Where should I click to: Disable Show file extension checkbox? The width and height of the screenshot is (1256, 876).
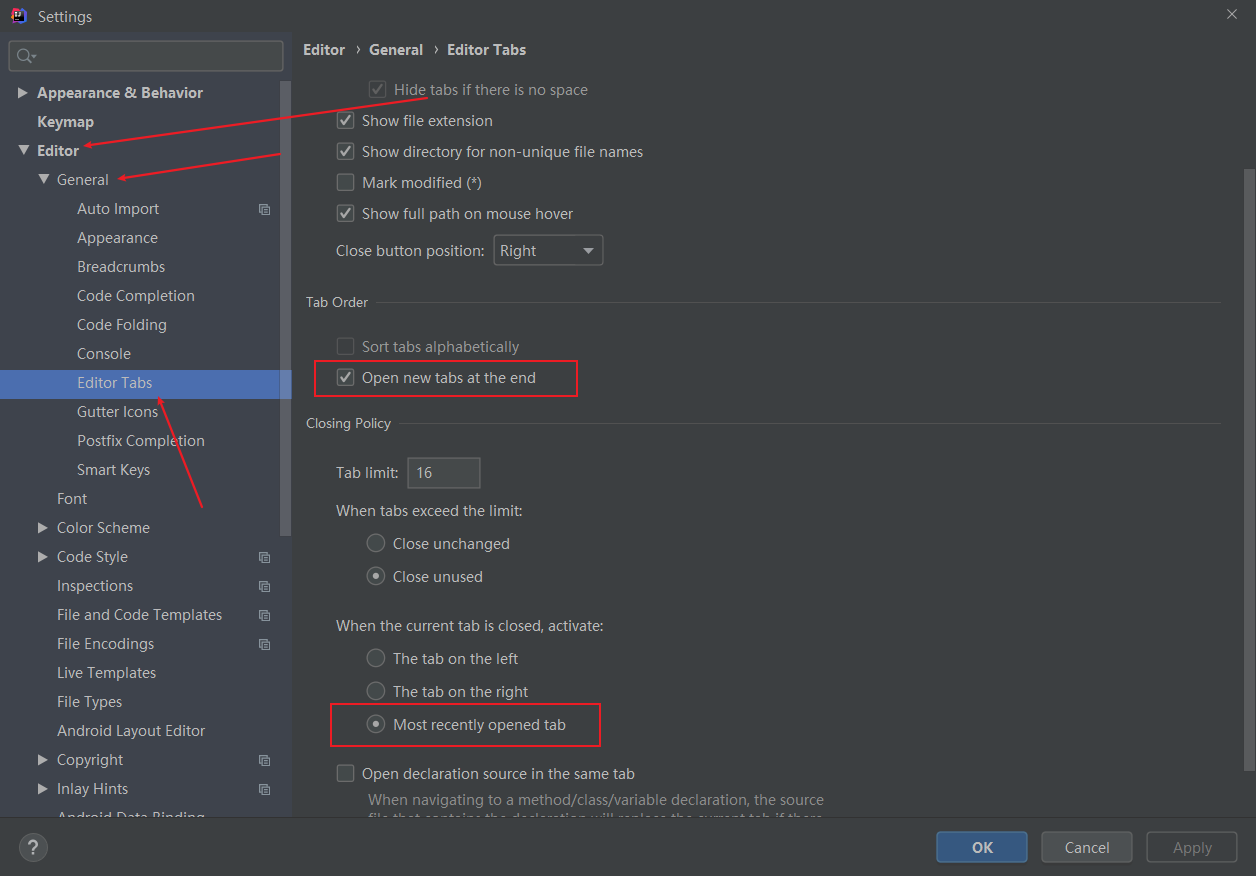pyautogui.click(x=346, y=120)
